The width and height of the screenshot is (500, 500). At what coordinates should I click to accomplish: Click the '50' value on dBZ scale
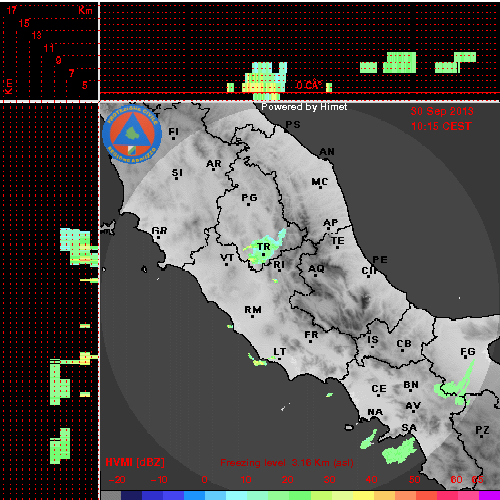pos(414,480)
